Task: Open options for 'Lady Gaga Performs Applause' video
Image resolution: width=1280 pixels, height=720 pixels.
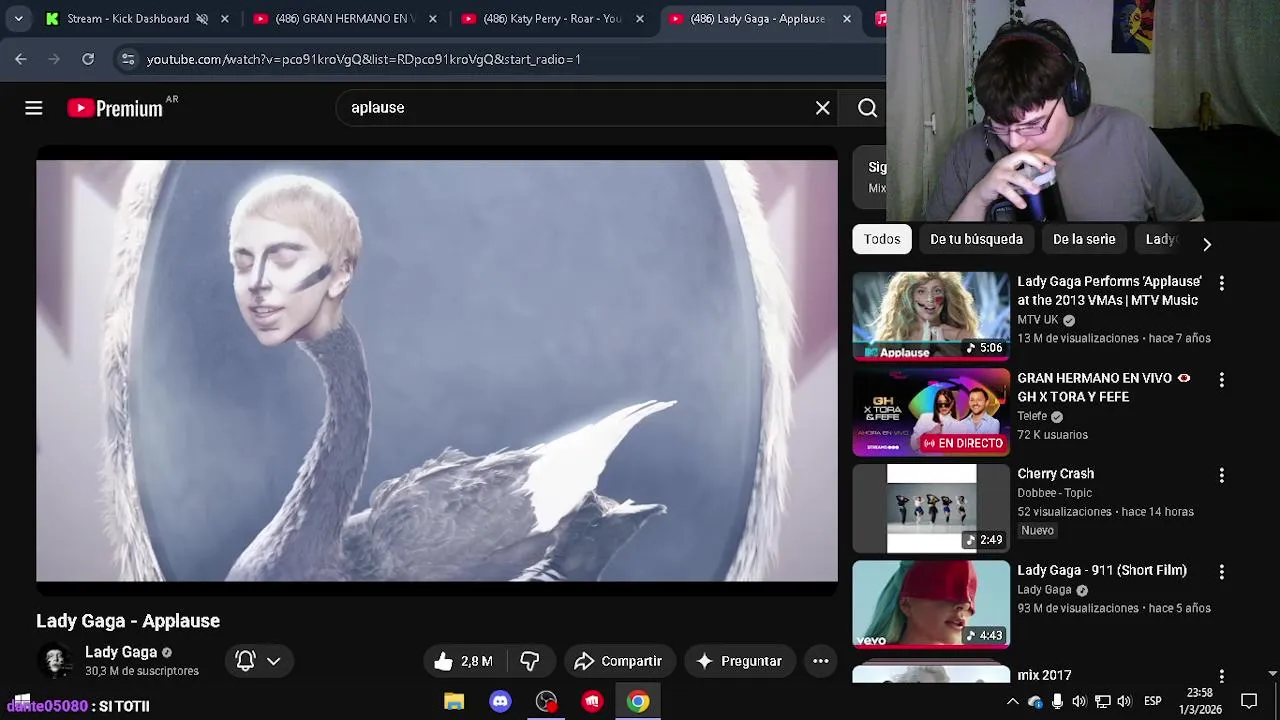Action: tap(1221, 283)
